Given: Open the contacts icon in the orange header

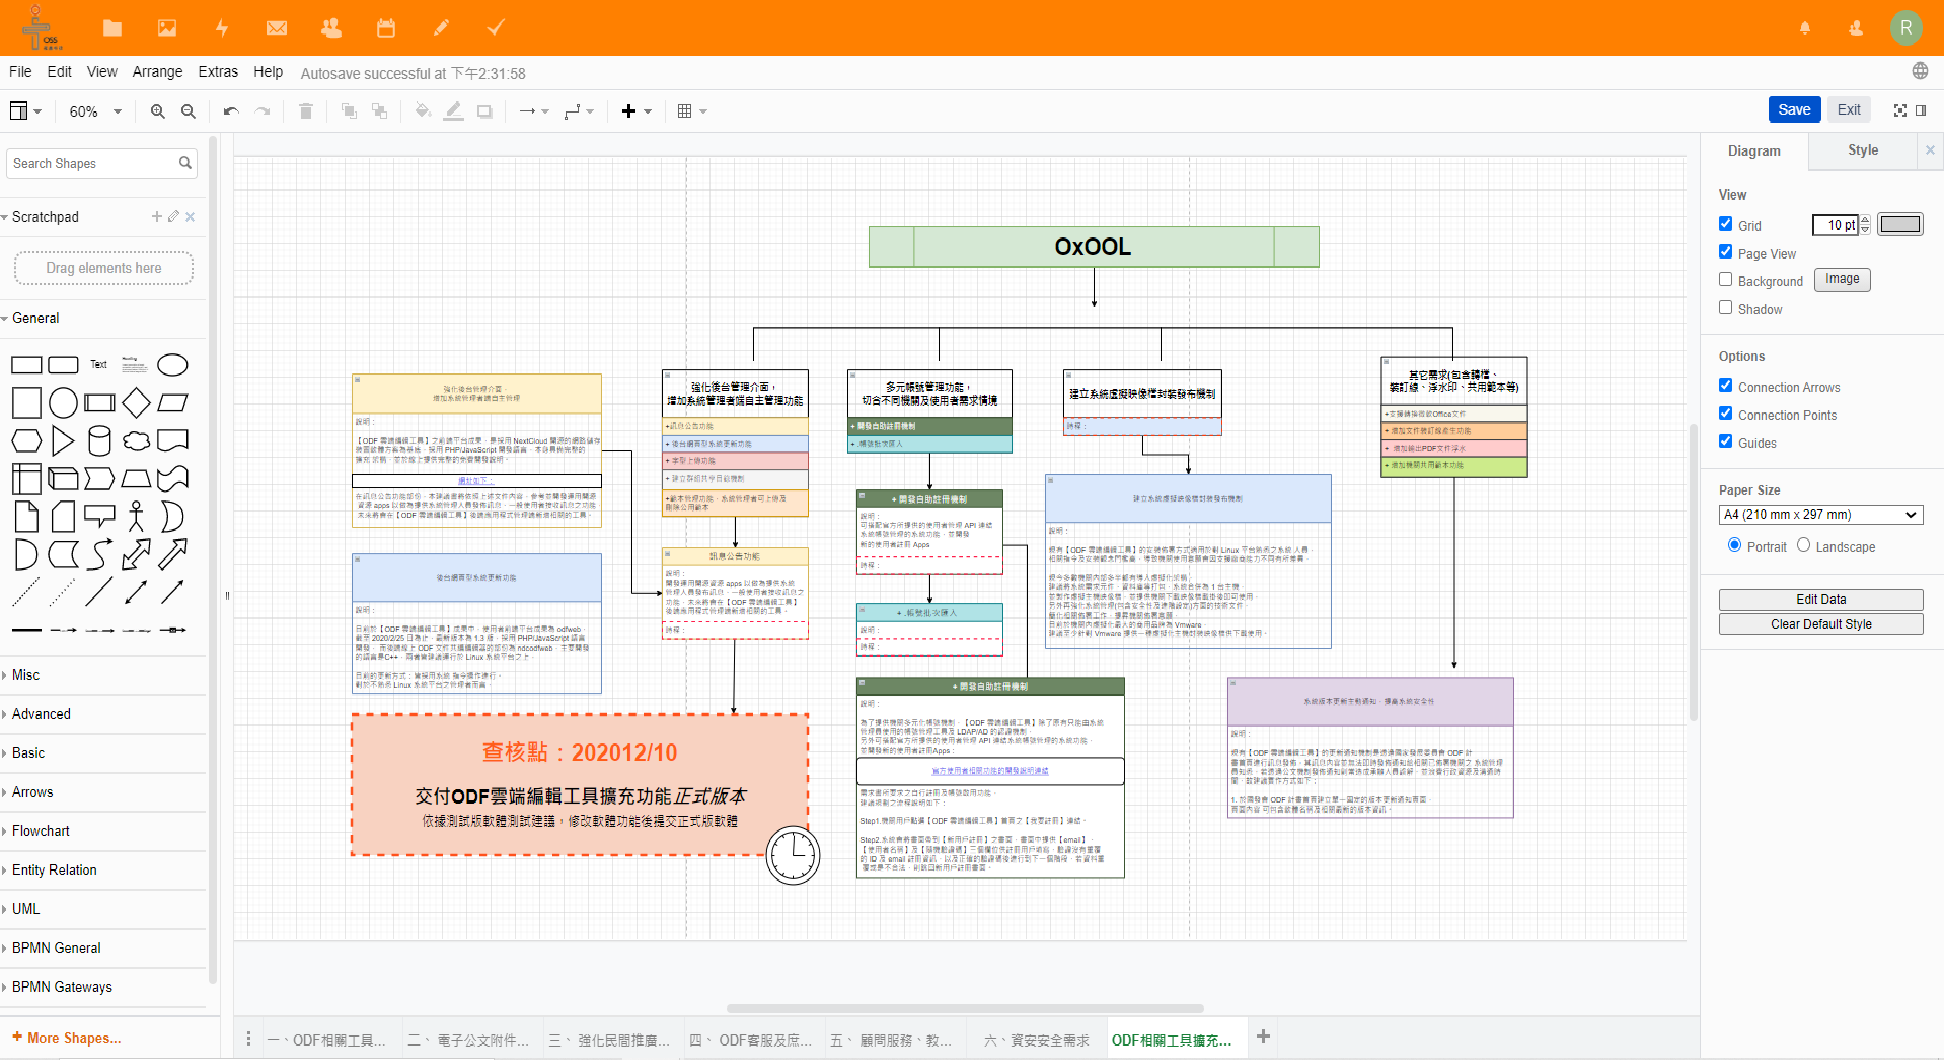Looking at the screenshot, I should [331, 28].
